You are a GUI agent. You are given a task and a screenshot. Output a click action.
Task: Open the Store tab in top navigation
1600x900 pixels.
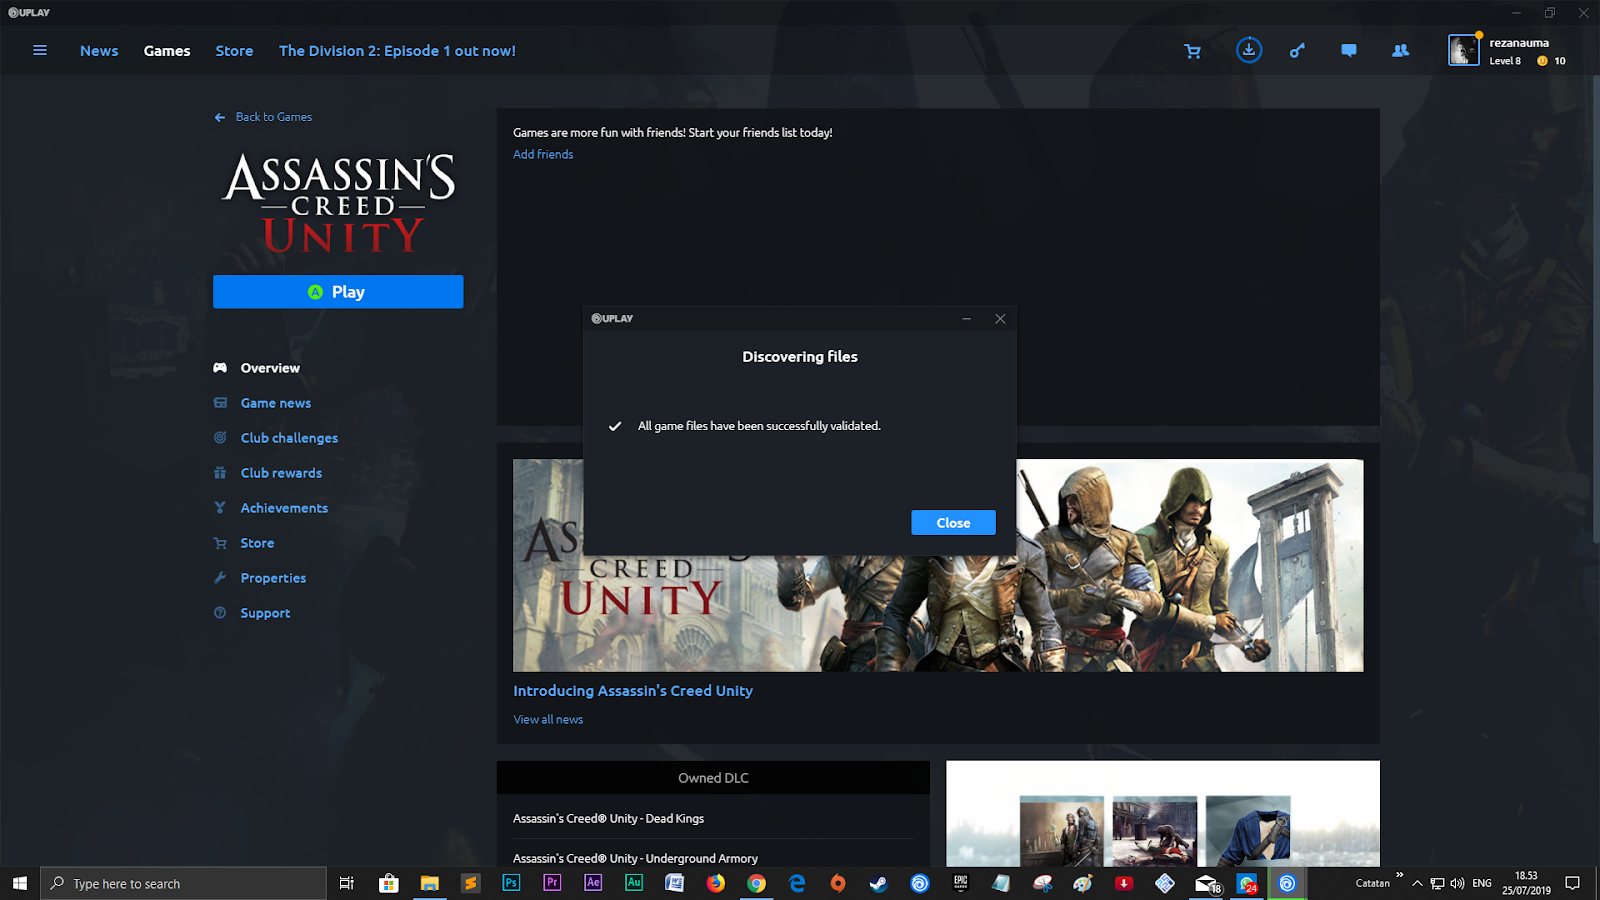(234, 51)
